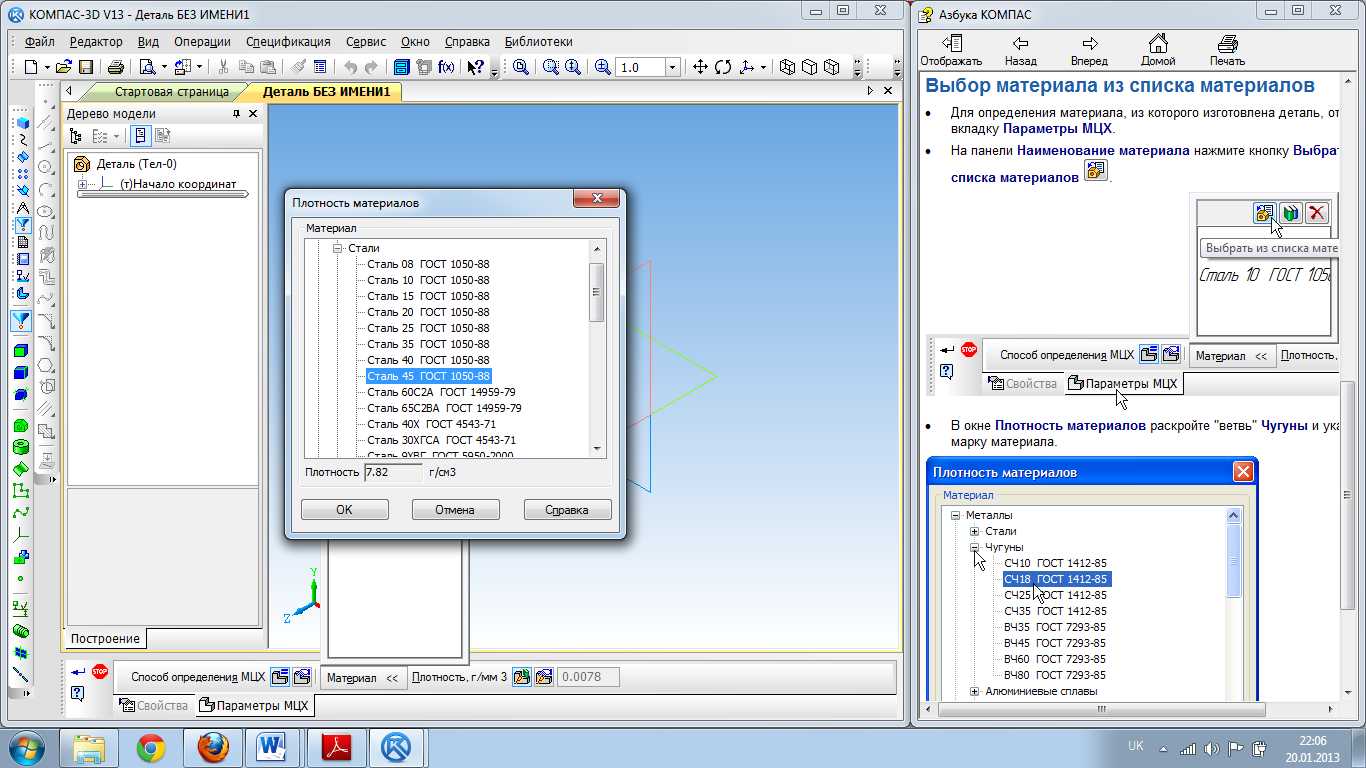
Task: Open file via folder icon in toolbar
Action: (63, 67)
